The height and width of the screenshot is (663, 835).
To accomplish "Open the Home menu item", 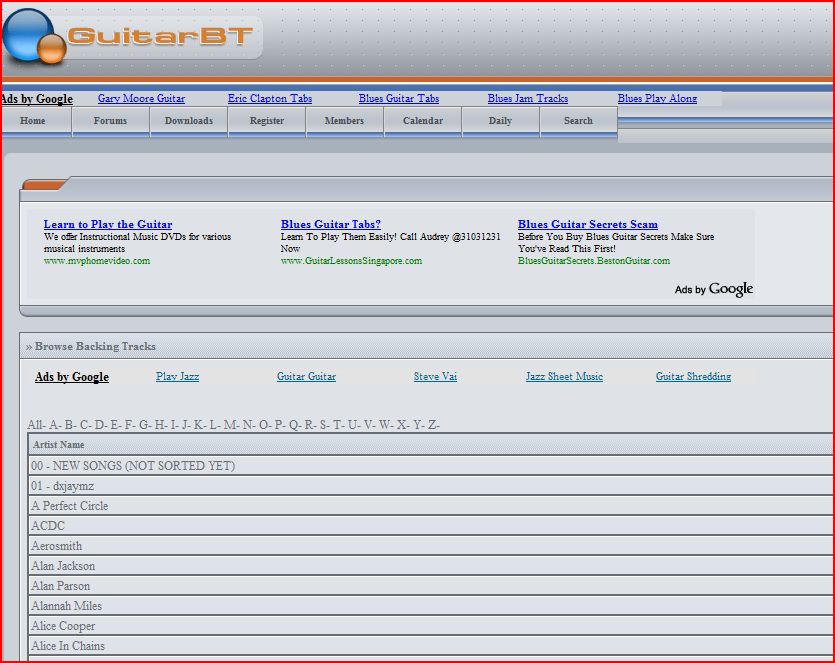I will [32, 121].
